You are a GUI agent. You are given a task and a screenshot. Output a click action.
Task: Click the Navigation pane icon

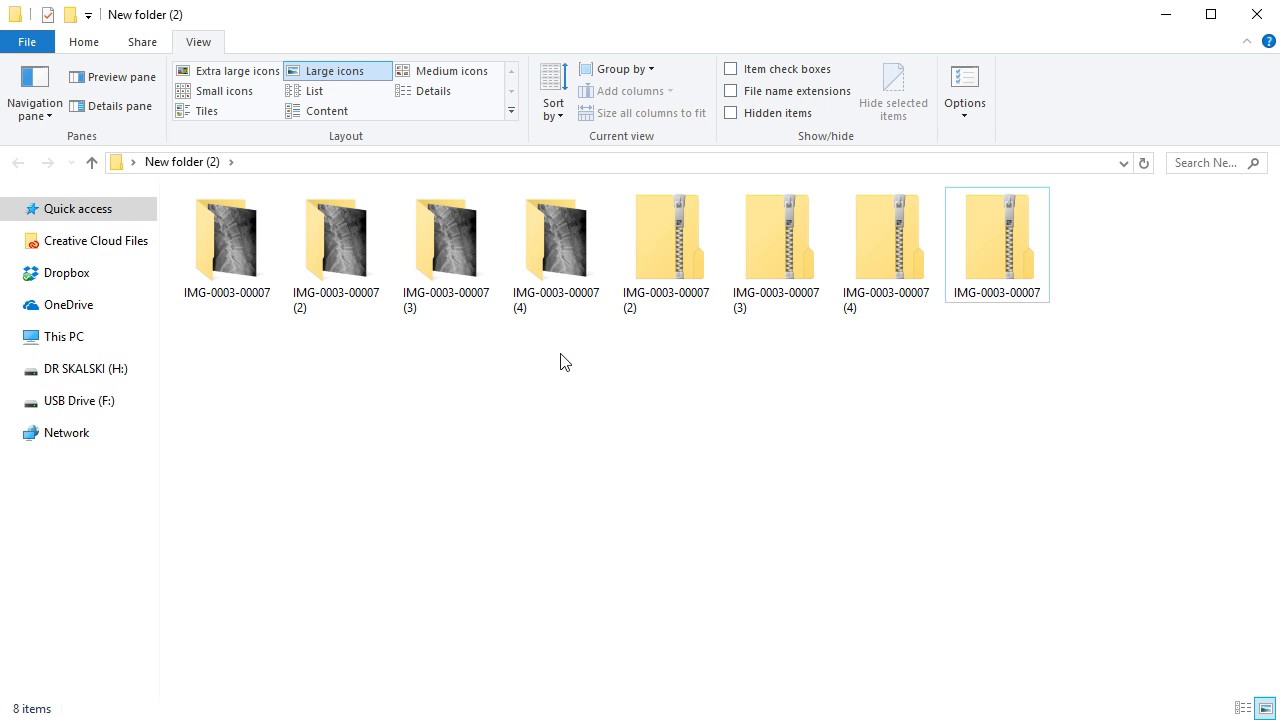[34, 78]
